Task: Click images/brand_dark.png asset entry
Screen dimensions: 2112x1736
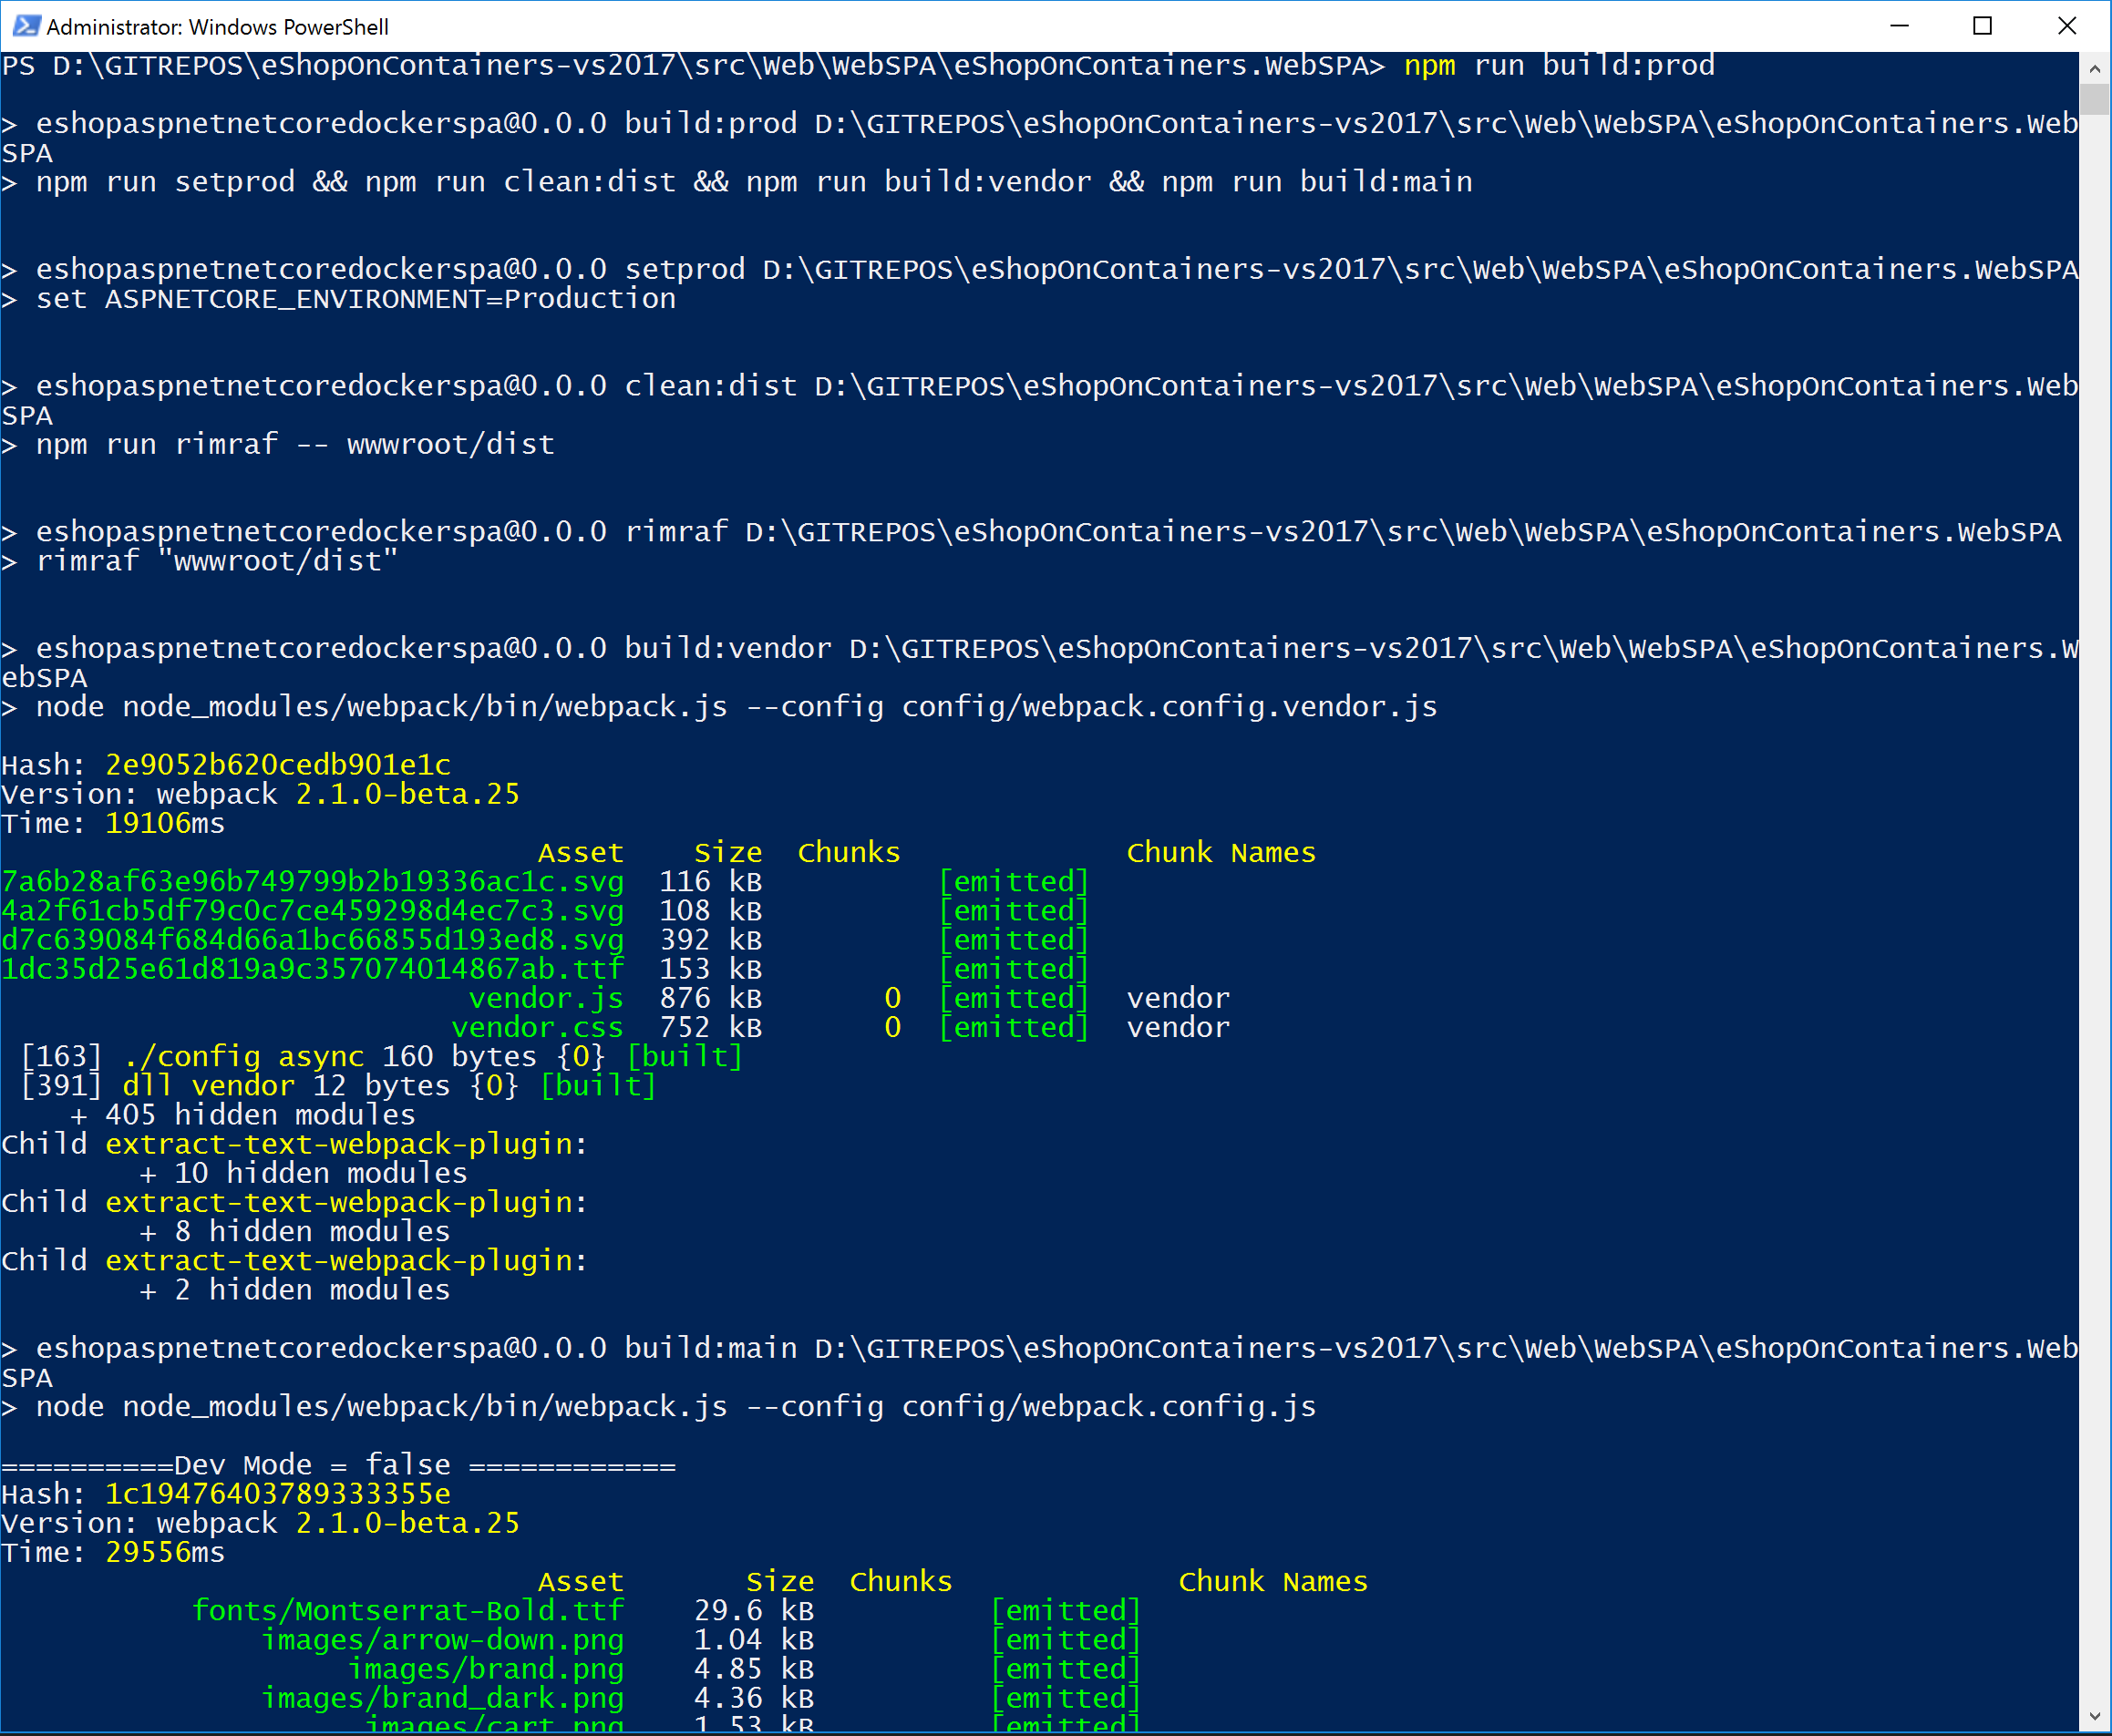Action: pos(442,1698)
